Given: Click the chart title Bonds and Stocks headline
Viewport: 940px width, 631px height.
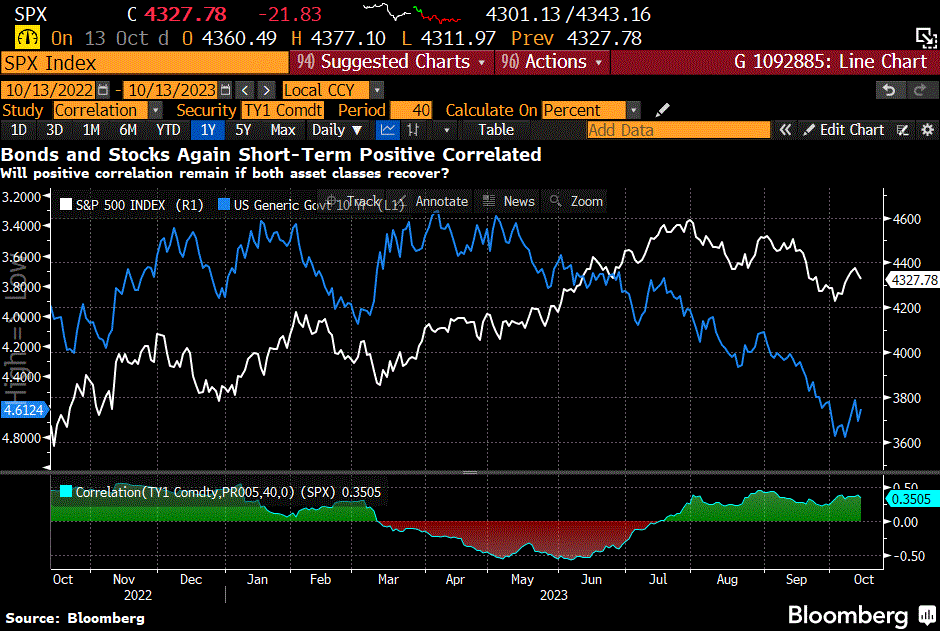Looking at the screenshot, I should [x=271, y=155].
